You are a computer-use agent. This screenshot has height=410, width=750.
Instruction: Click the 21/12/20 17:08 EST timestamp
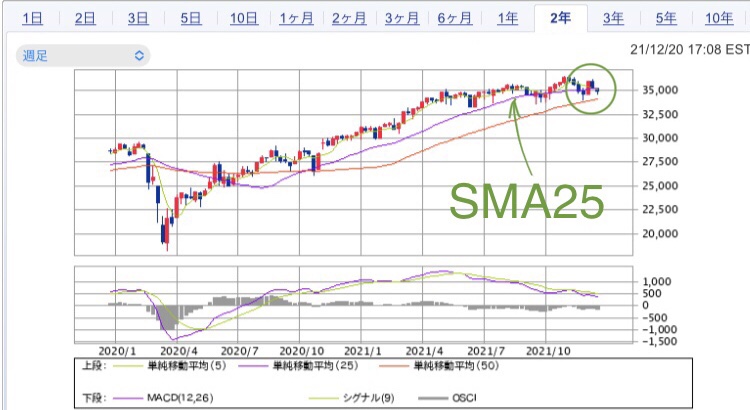pyautogui.click(x=690, y=49)
